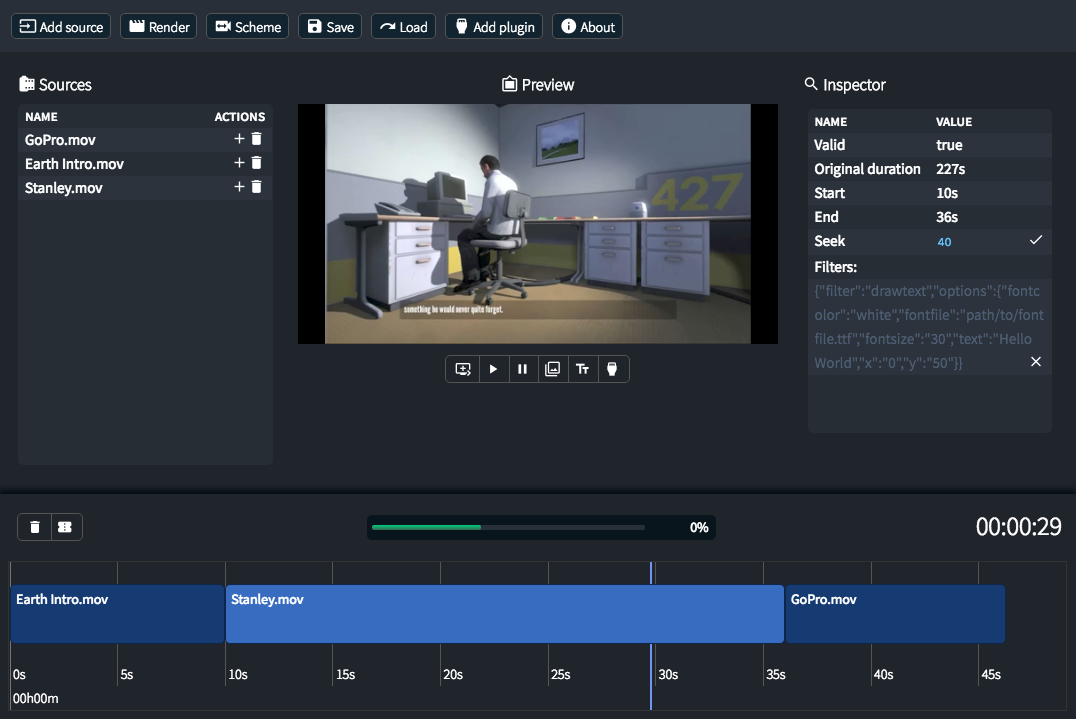
Task: Click the video preview frame
Action: [x=538, y=224]
